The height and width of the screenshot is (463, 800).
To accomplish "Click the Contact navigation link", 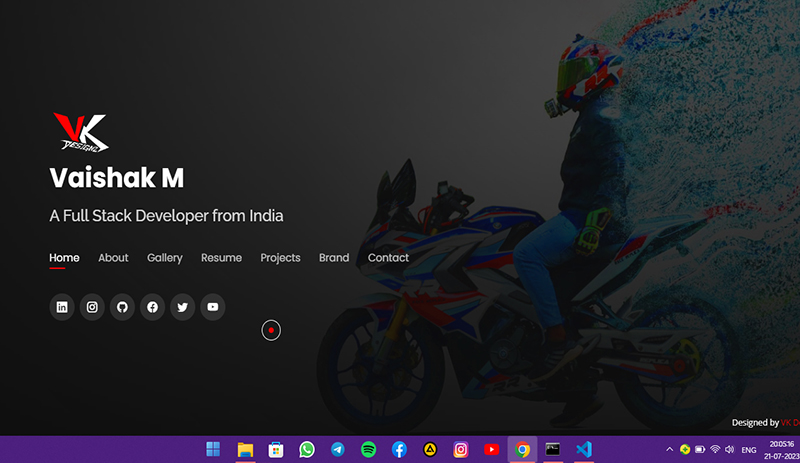I will point(388,257).
